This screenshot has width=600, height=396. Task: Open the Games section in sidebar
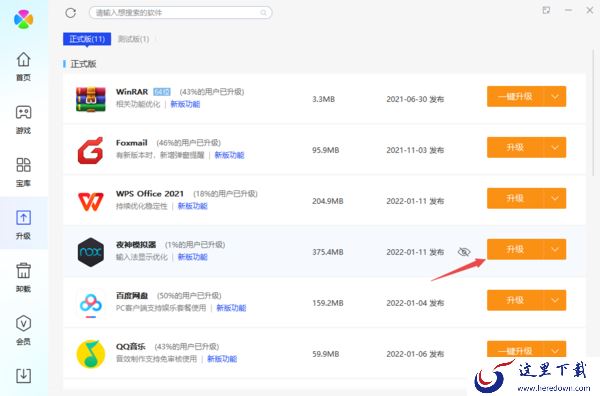click(x=23, y=119)
